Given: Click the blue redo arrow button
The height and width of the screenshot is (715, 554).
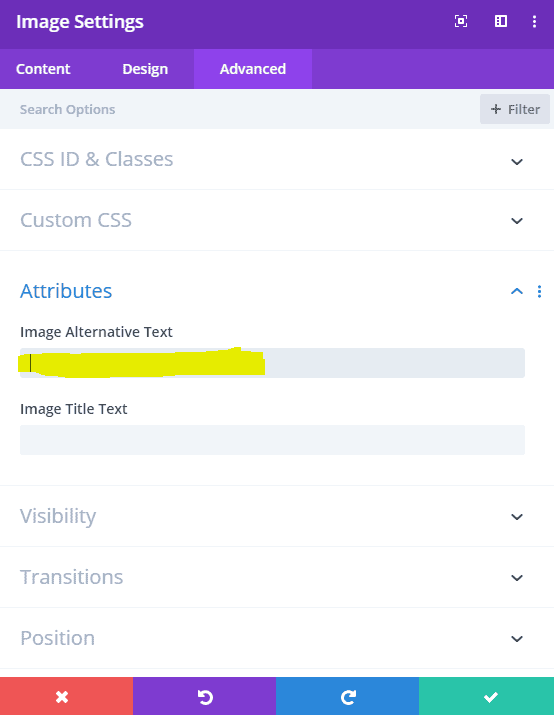Looking at the screenshot, I should (x=347, y=696).
